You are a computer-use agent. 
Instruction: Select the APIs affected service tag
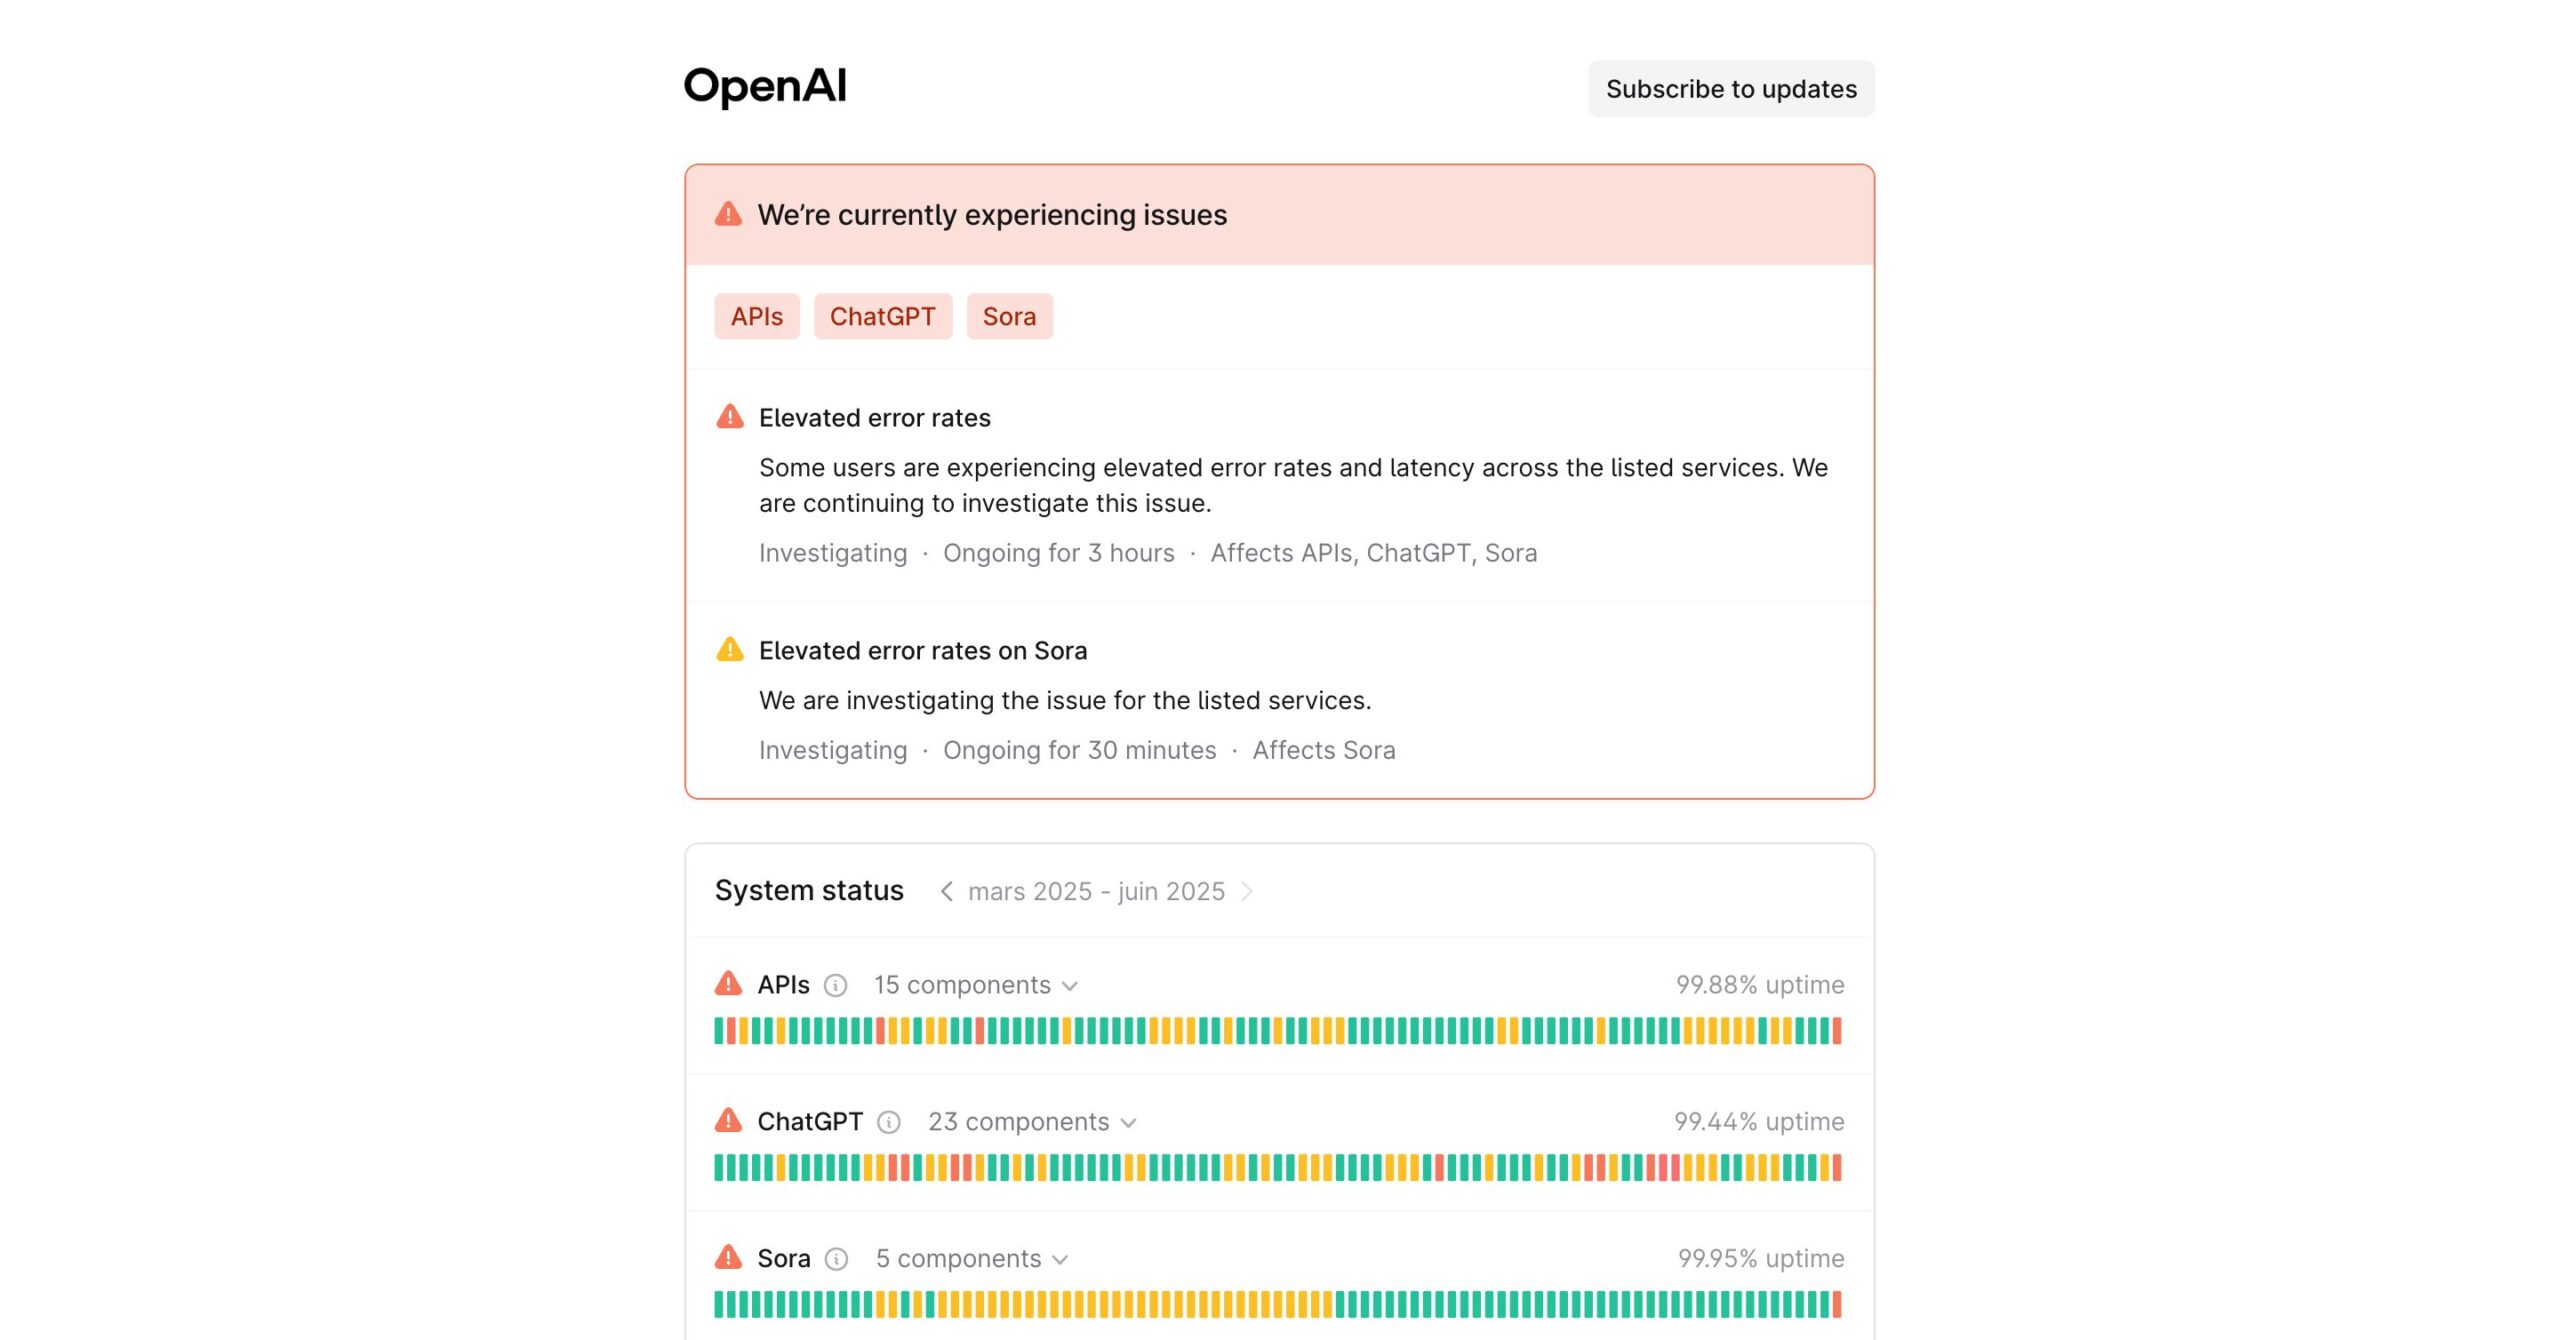(757, 317)
